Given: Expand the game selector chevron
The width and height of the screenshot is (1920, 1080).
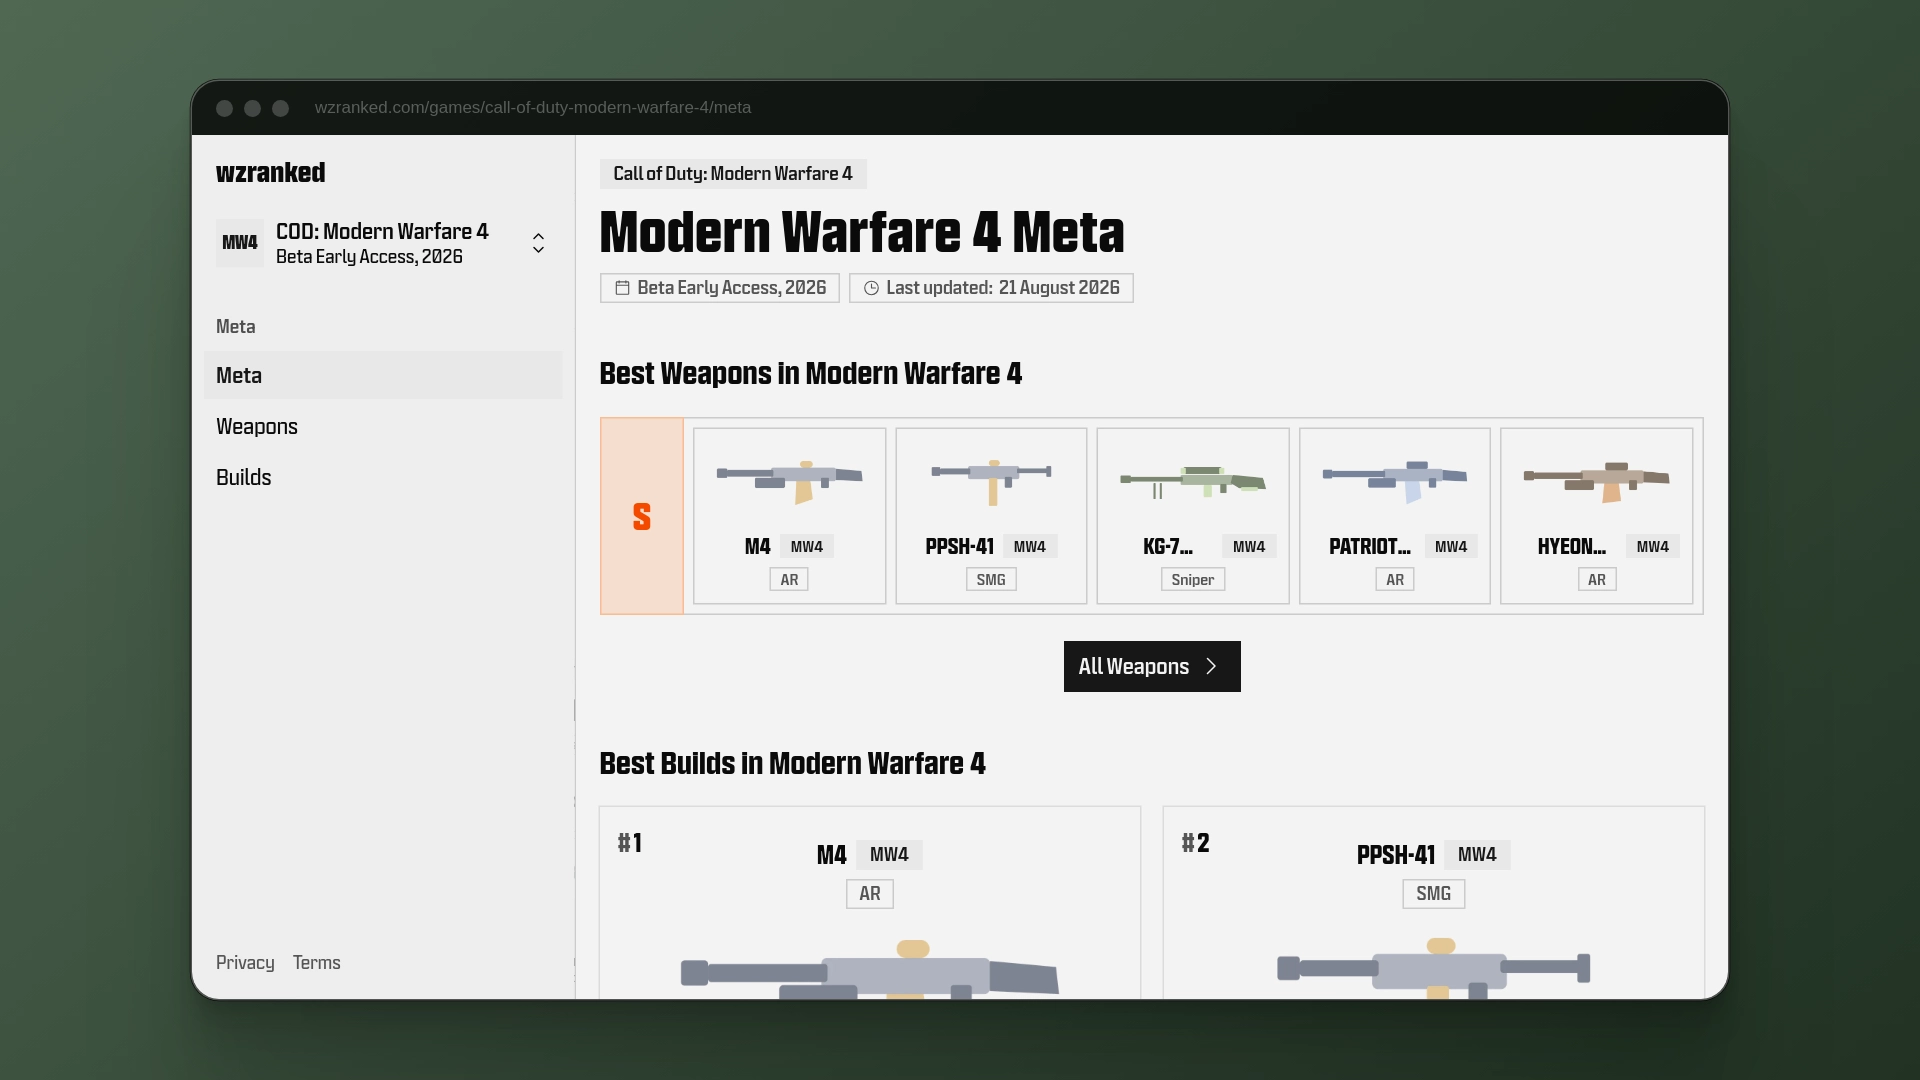Looking at the screenshot, I should click(x=538, y=243).
